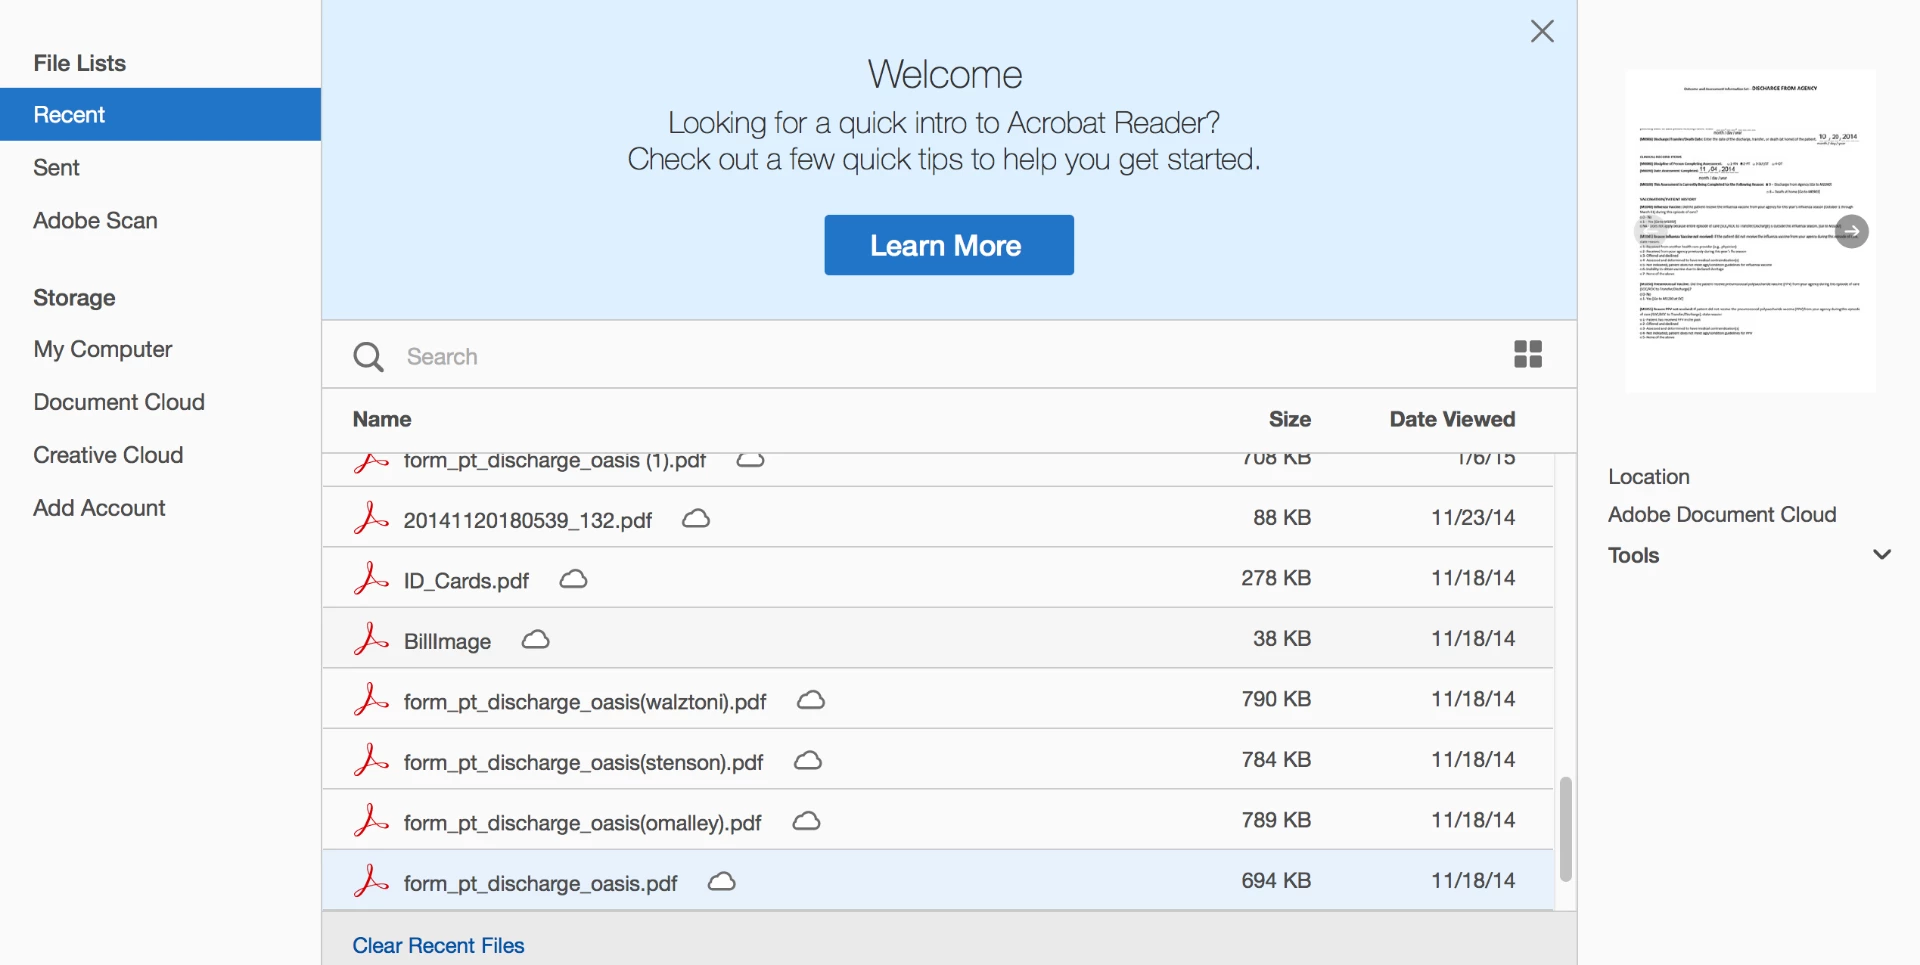Click the 789 KB size value
This screenshot has width=1920, height=965.
[x=1276, y=819]
